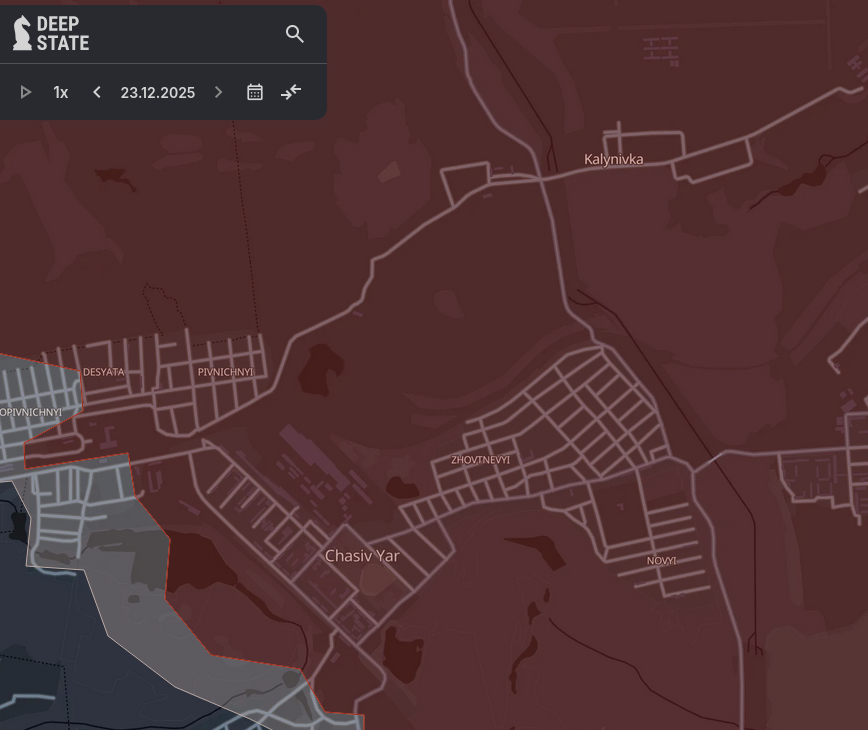The image size is (868, 730).
Task: Click the NOVYI district label
Action: (662, 561)
